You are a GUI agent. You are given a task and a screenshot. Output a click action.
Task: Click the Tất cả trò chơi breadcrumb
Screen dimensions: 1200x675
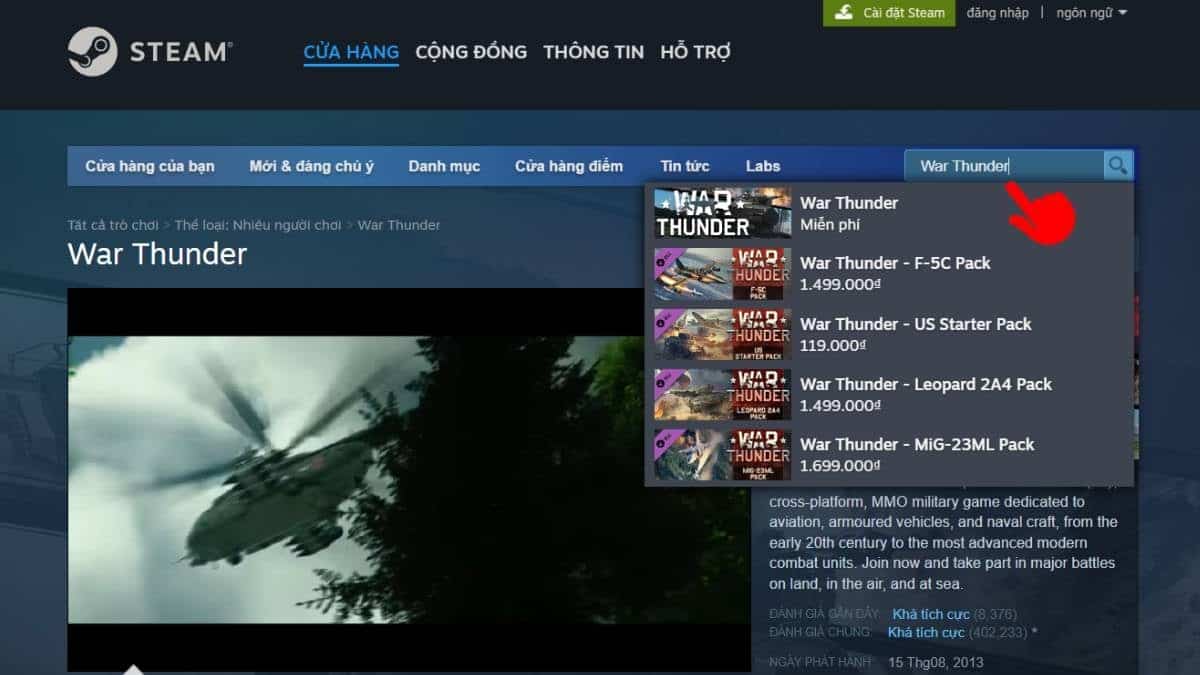pos(113,225)
